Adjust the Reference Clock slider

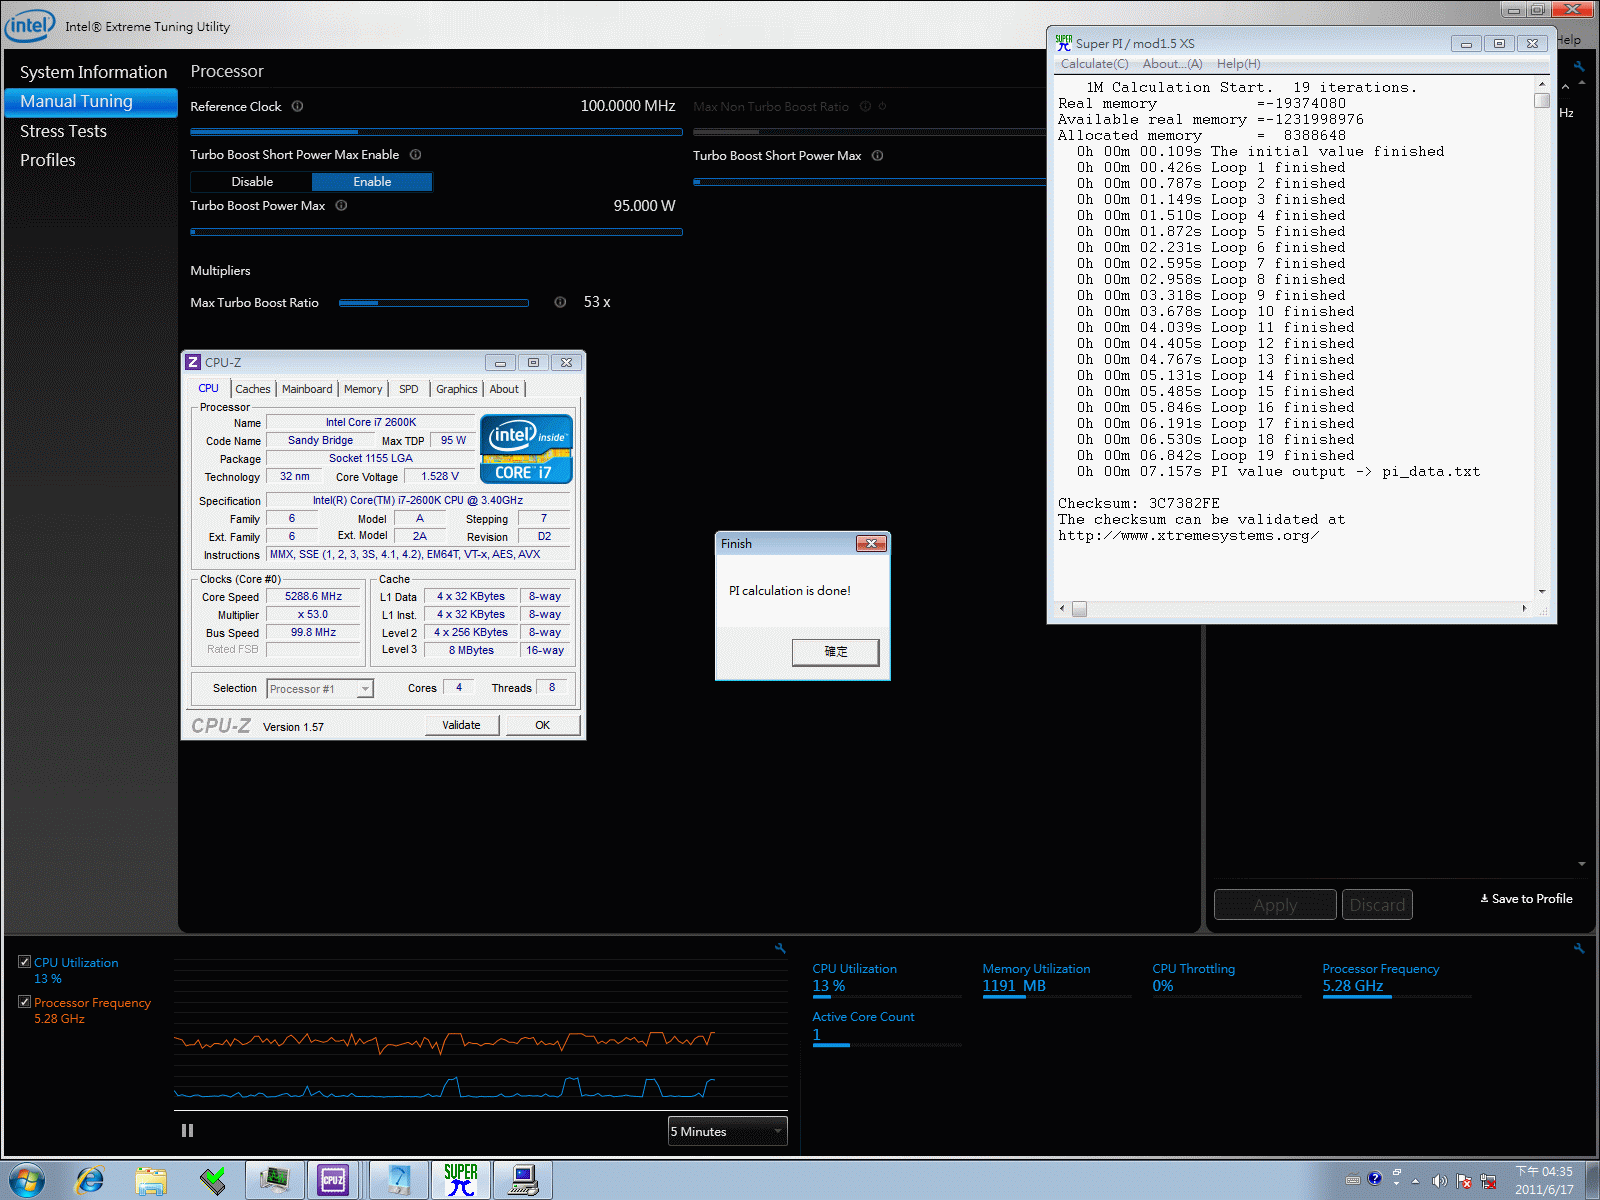pyautogui.click(x=436, y=131)
